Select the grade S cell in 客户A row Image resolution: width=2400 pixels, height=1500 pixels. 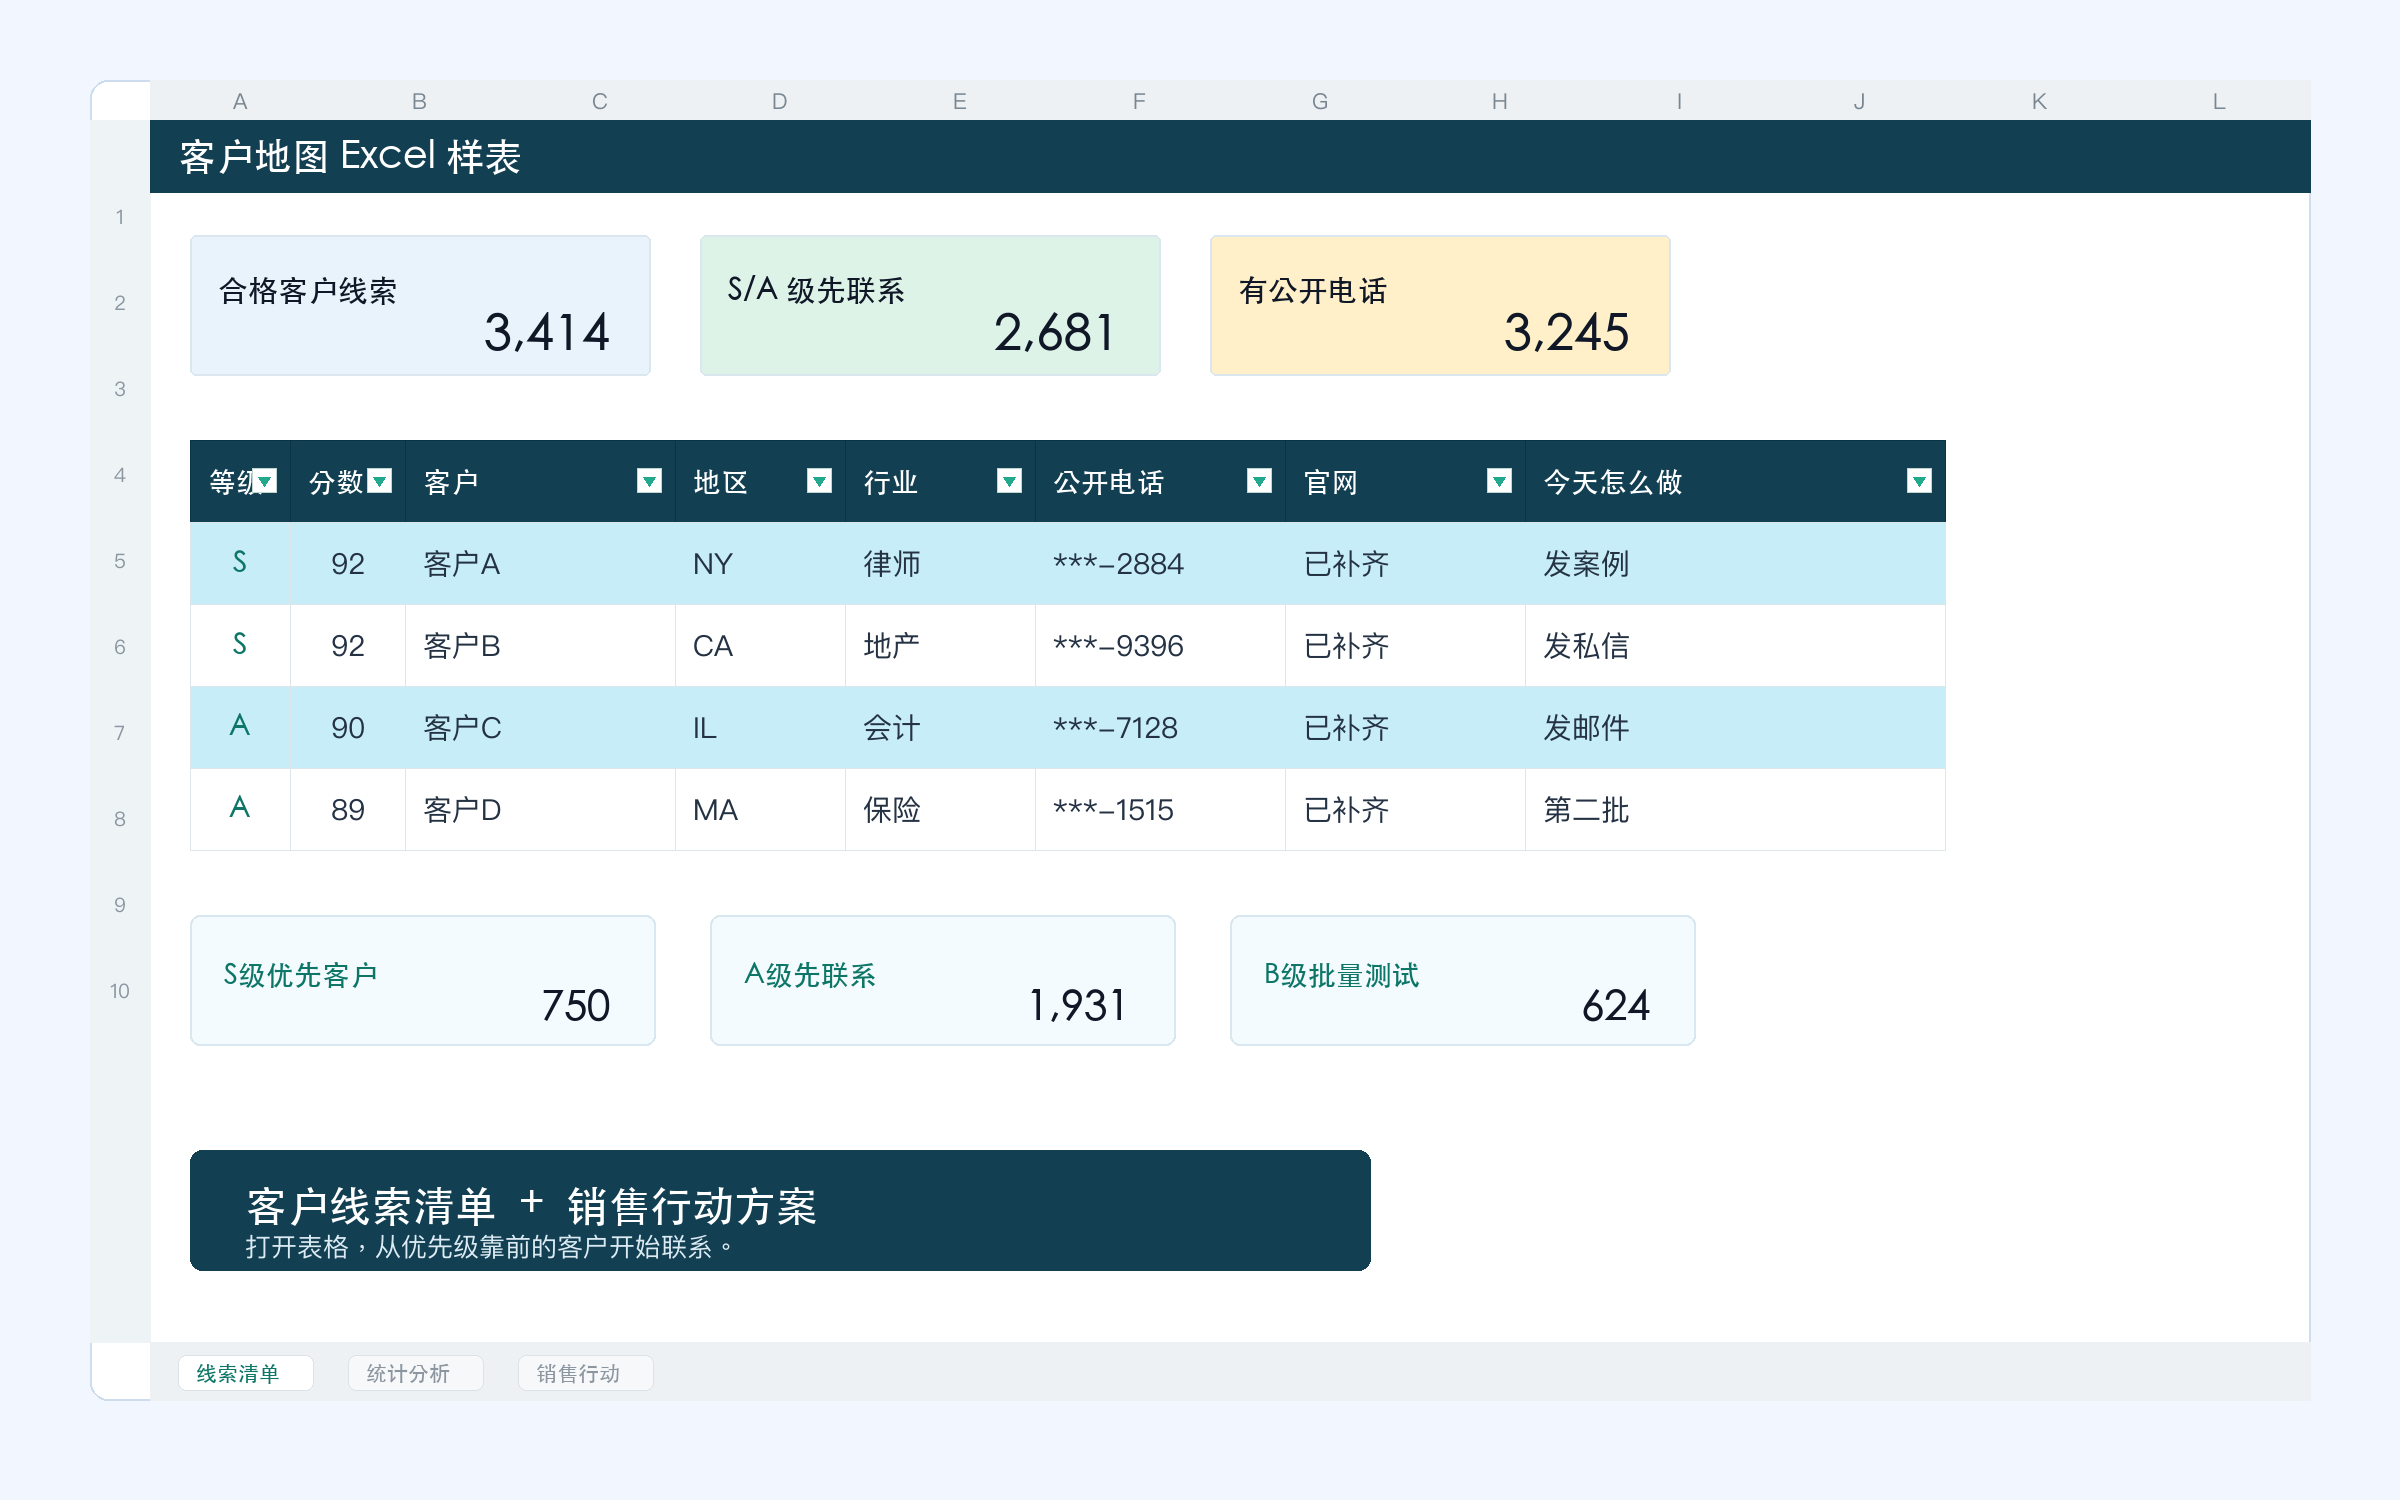(240, 564)
